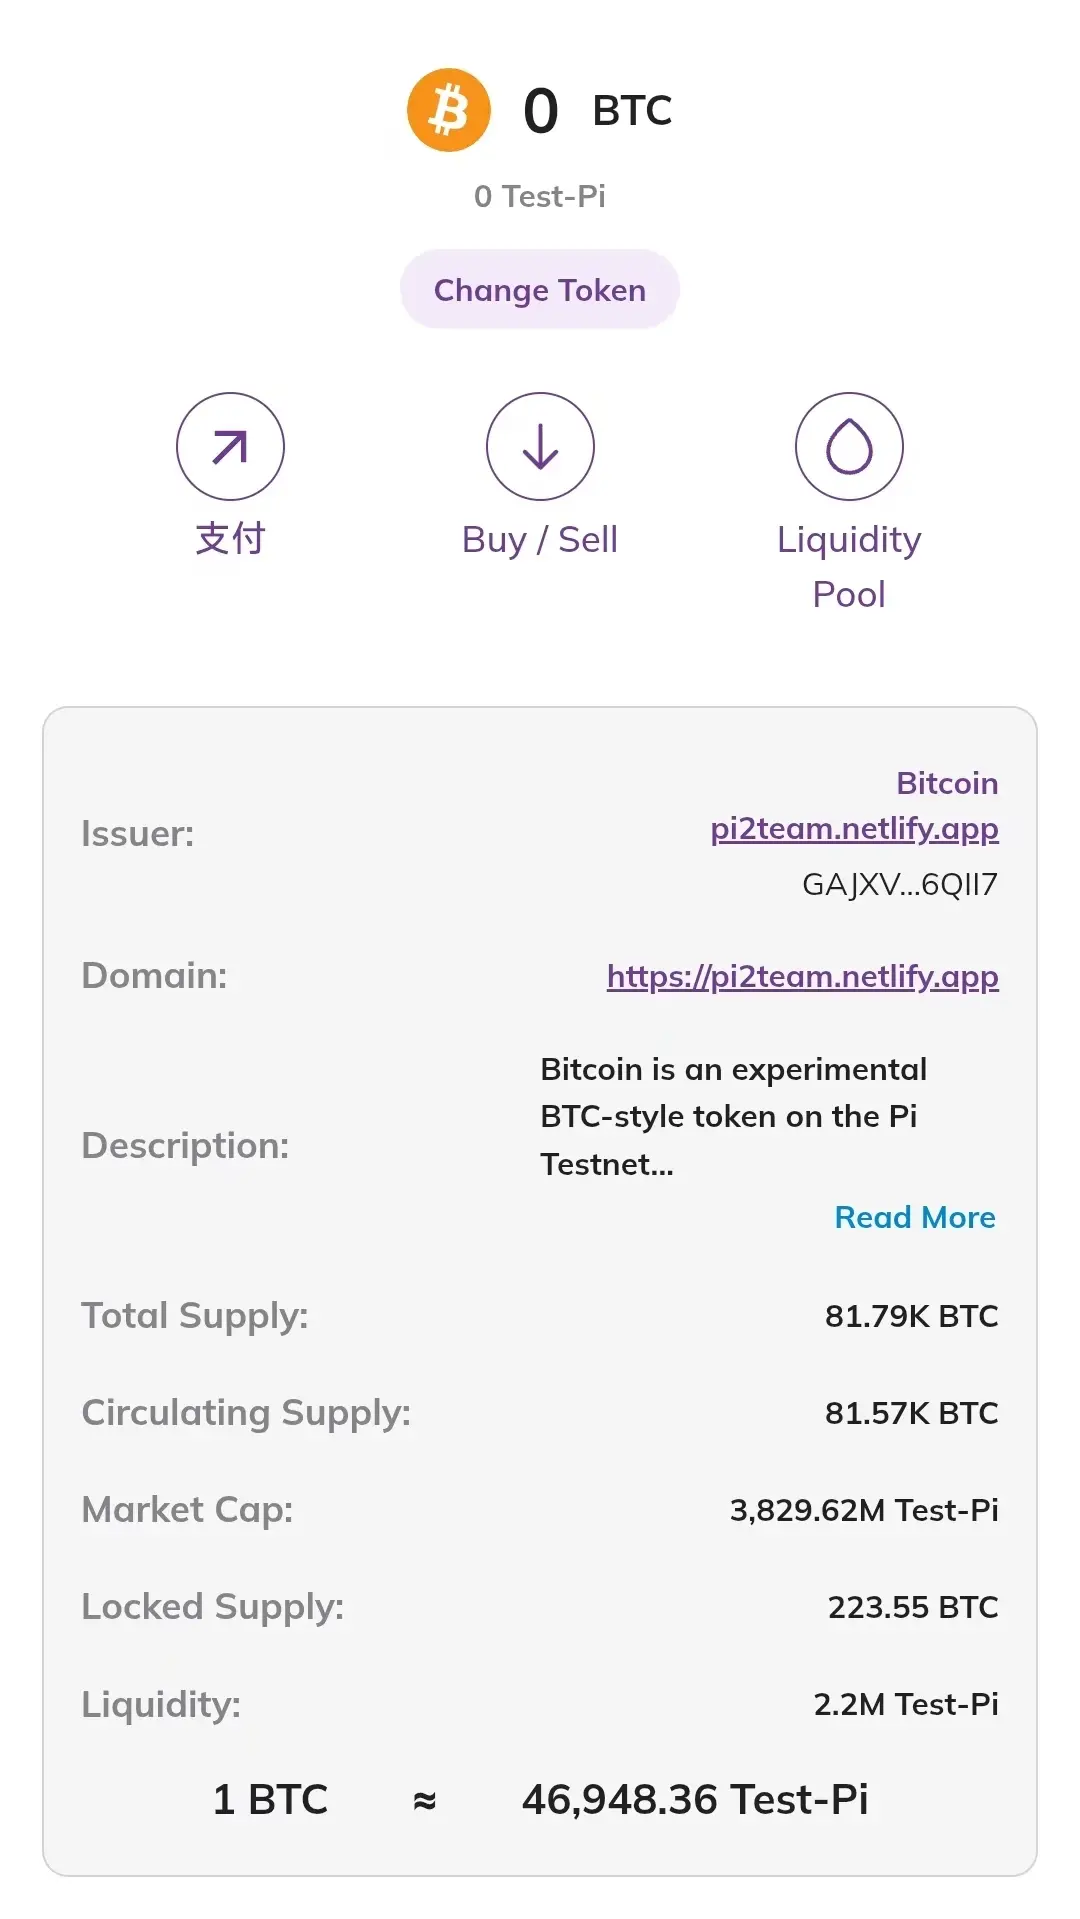This screenshot has height=1919, width=1080.
Task: Tap the down-arrow Buy / Sell icon
Action: point(540,446)
